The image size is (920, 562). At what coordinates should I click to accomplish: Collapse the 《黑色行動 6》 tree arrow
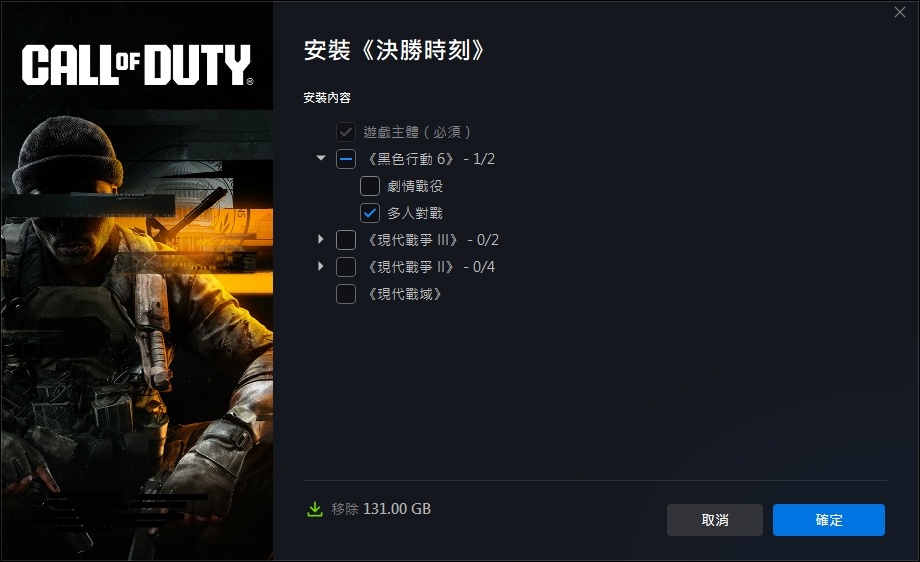(x=320, y=158)
